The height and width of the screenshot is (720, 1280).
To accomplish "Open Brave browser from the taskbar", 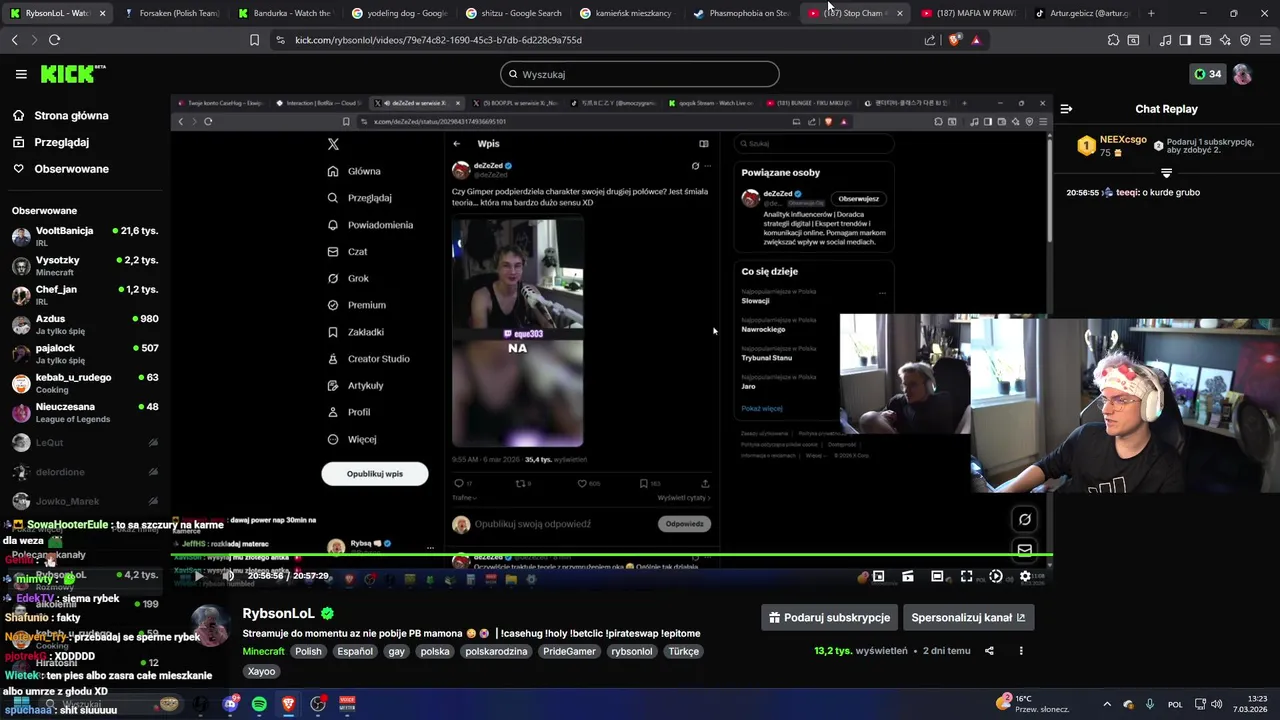I will (288, 704).
